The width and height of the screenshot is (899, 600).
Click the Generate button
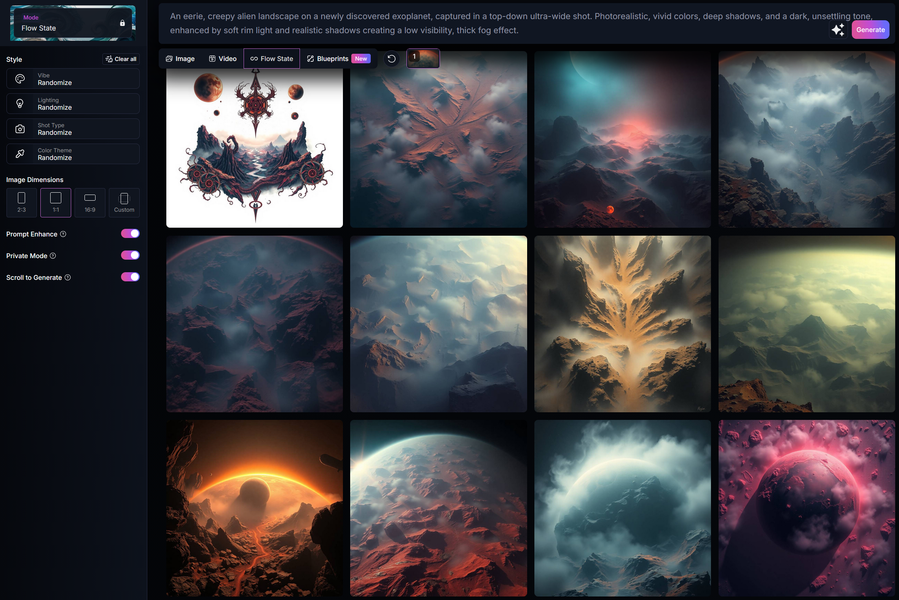click(x=870, y=30)
